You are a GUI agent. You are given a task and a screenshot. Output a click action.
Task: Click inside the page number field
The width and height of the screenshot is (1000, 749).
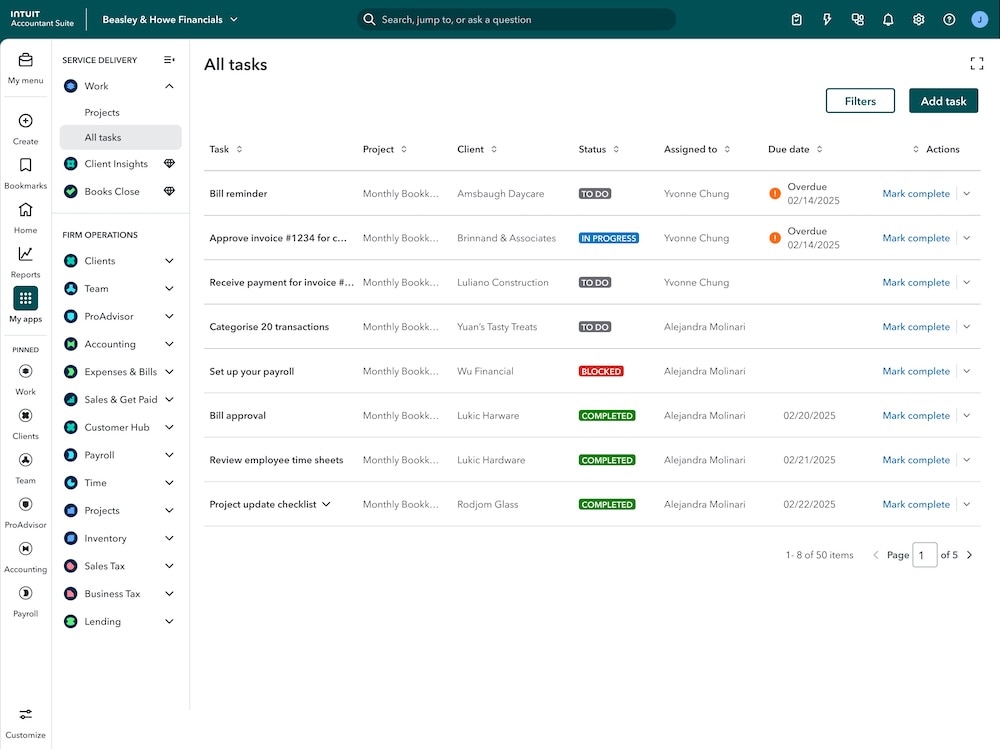(925, 555)
